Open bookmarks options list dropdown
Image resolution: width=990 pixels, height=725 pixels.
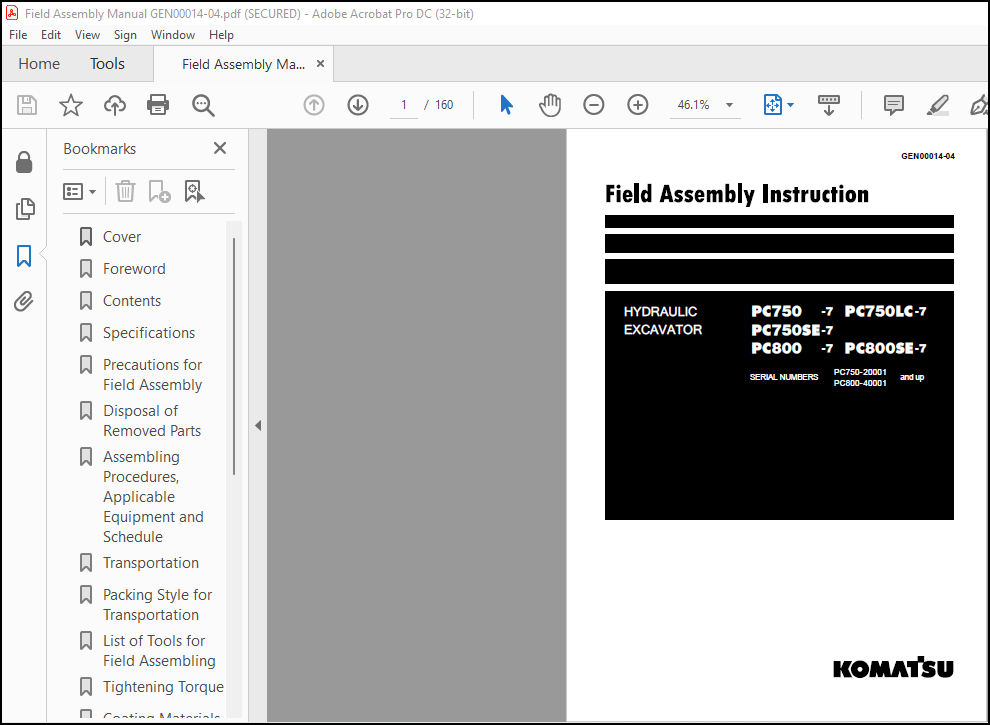(x=80, y=191)
